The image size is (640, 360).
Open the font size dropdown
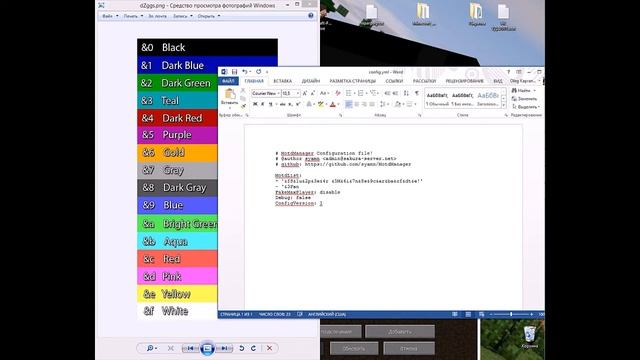tap(298, 93)
